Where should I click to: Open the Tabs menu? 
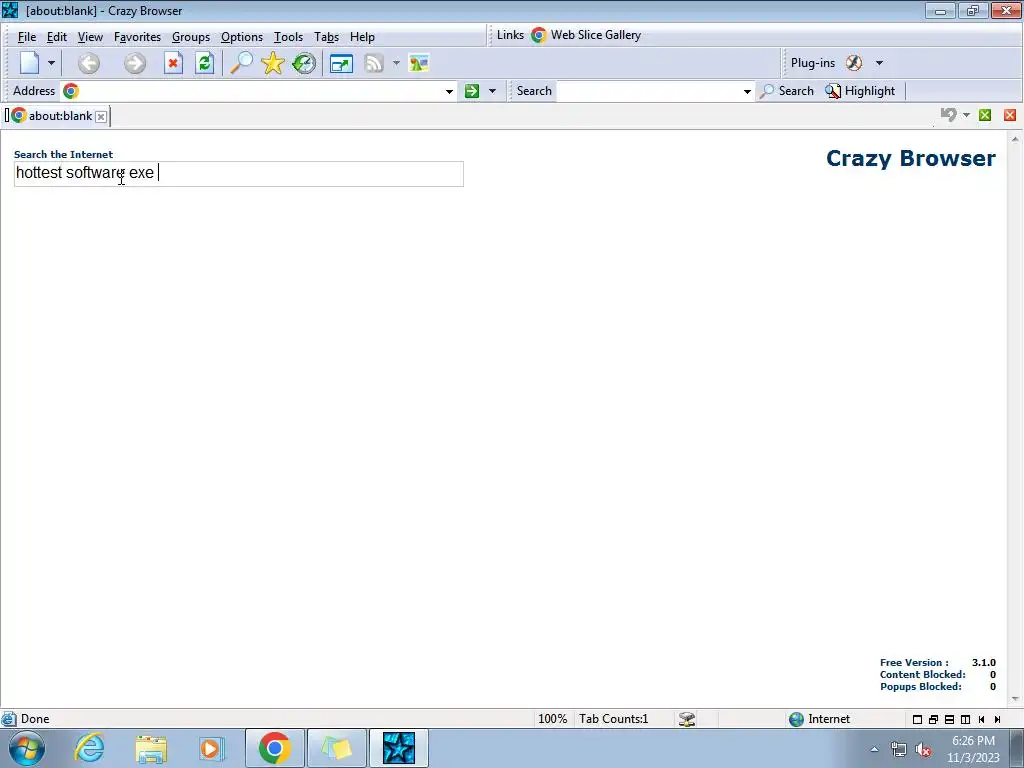(326, 37)
